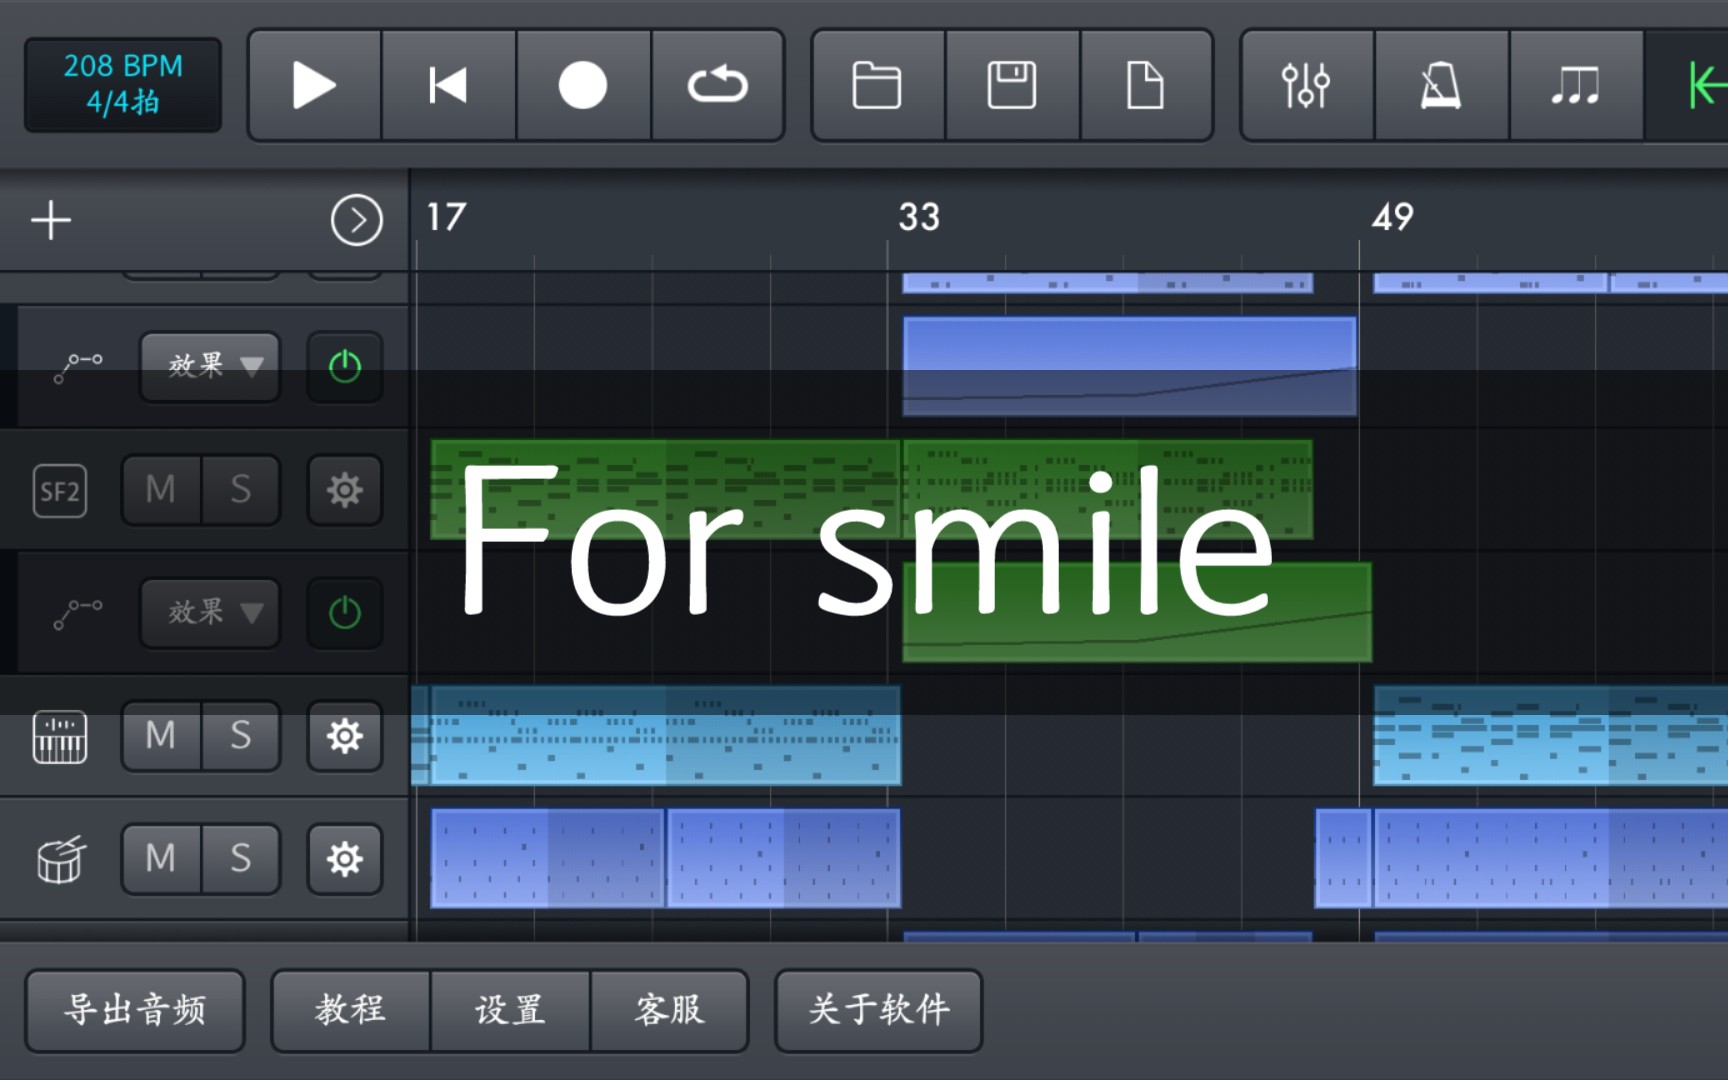
Task: Select the cyan keyboard clip starting at bar 17
Action: point(666,735)
